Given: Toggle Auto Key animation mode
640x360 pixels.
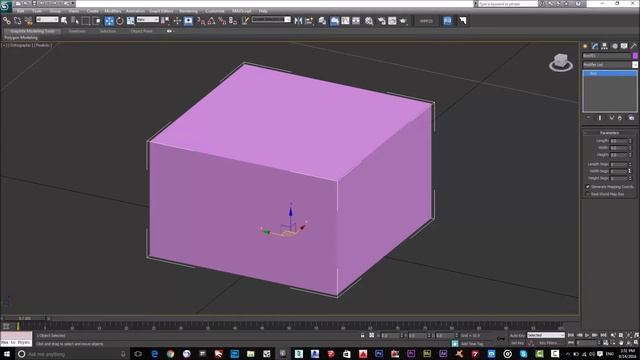Looking at the screenshot, I should pos(517,336).
